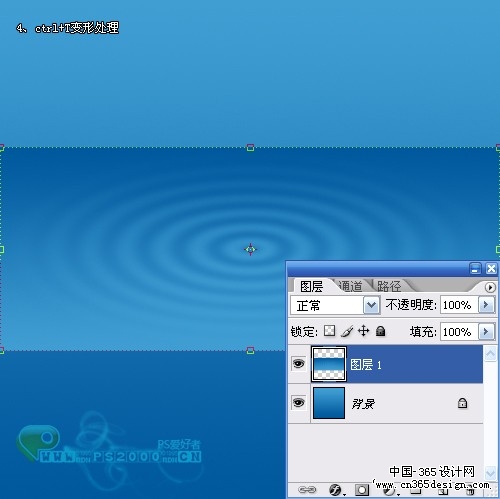Expand the 填充 fill slider arrow
Viewport: 500px width, 499px height.
pos(486,332)
